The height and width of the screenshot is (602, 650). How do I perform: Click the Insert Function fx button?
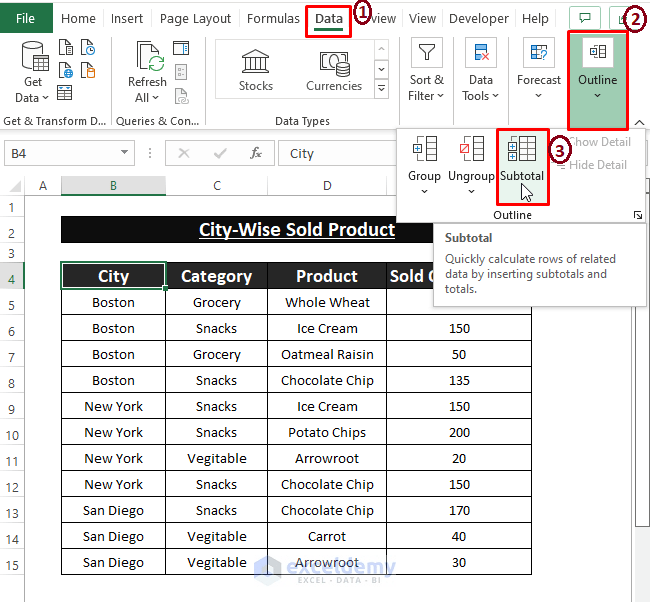(256, 153)
